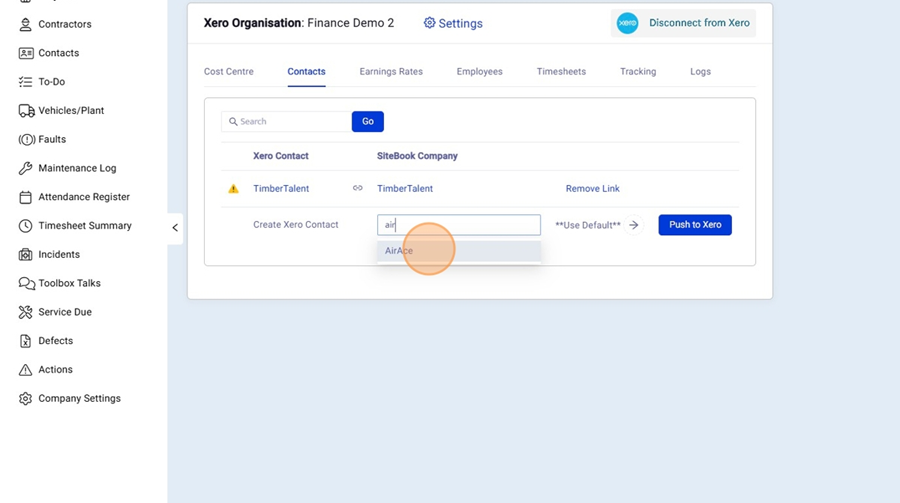
Task: Switch to the Earnings Rates tab
Action: click(391, 72)
